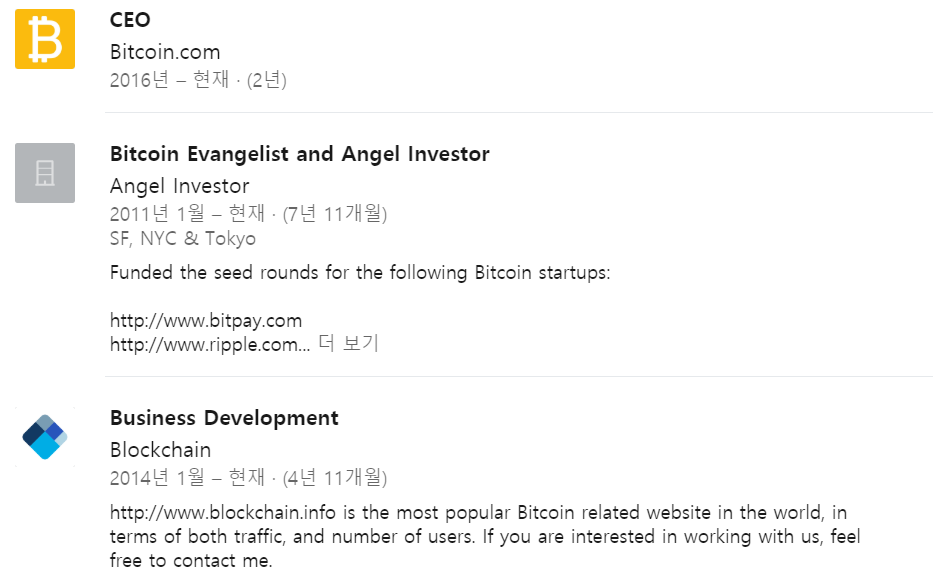Select 'Bitcoin Evangelist and Angel Investor' title
This screenshot has height=586, width=933.
coord(300,154)
